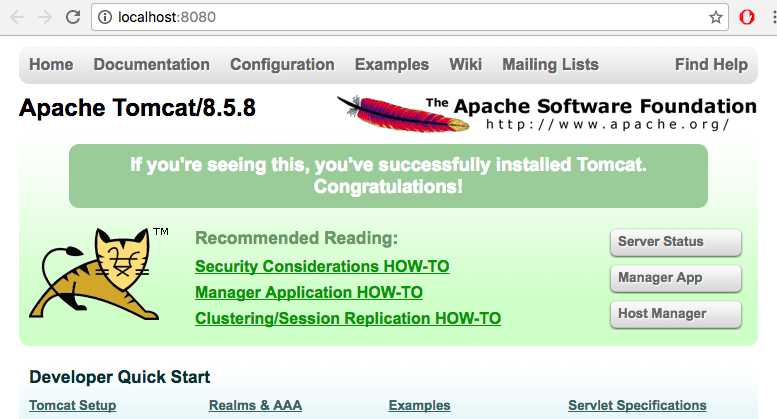The image size is (777, 419).
Task: Reload the page with the refresh icon
Action: [x=73, y=17]
